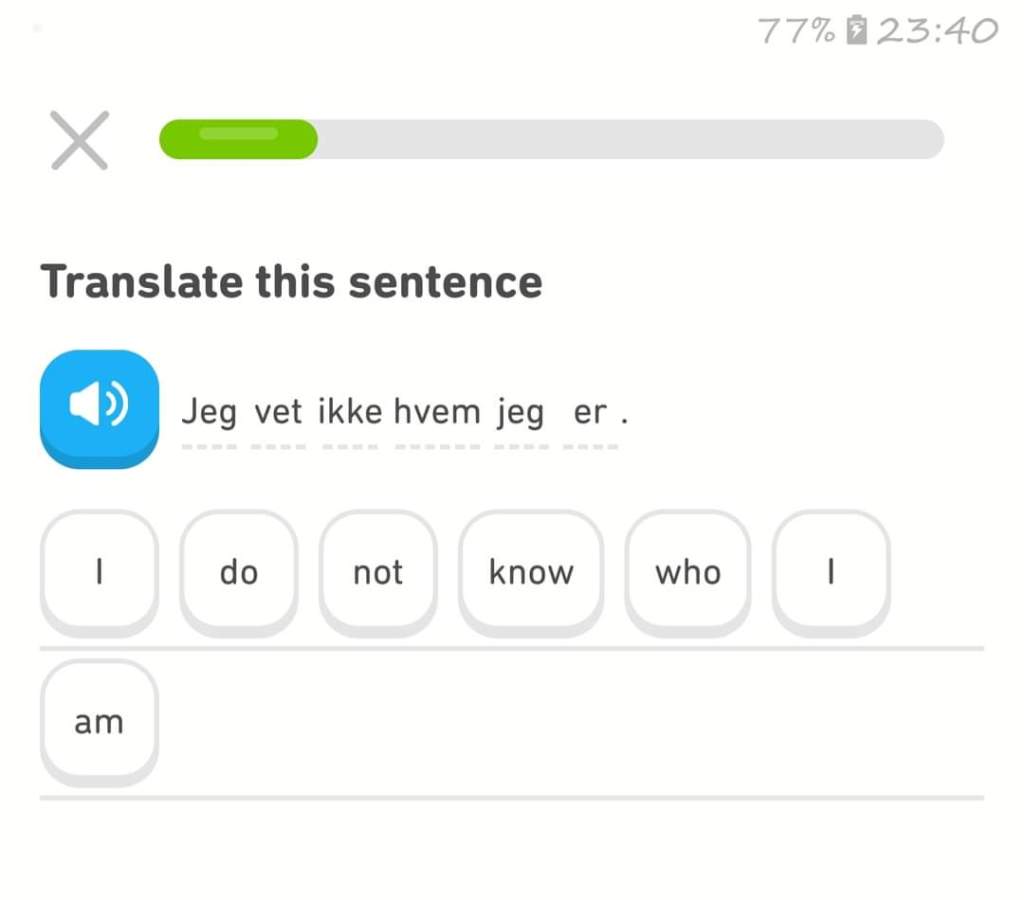Screen dimensions: 1024x900
Task: Play the sentence audio with the speaker button
Action: [99, 406]
